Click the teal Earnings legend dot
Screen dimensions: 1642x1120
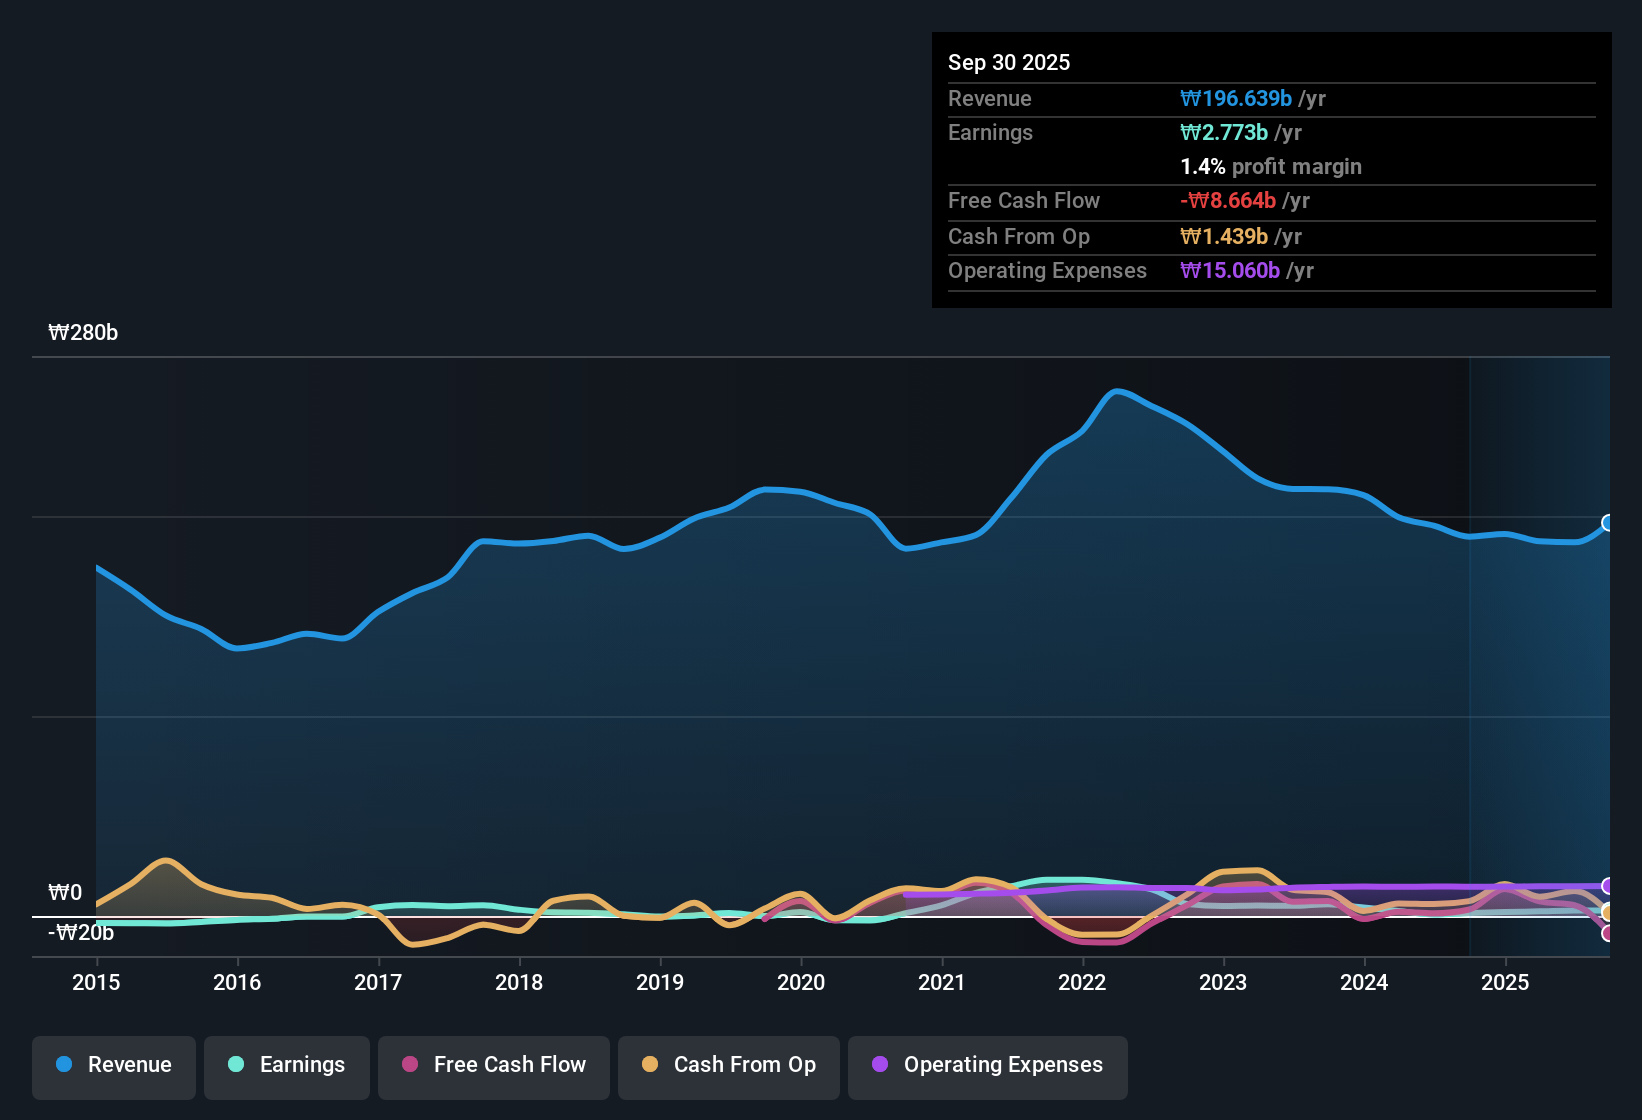(235, 1065)
